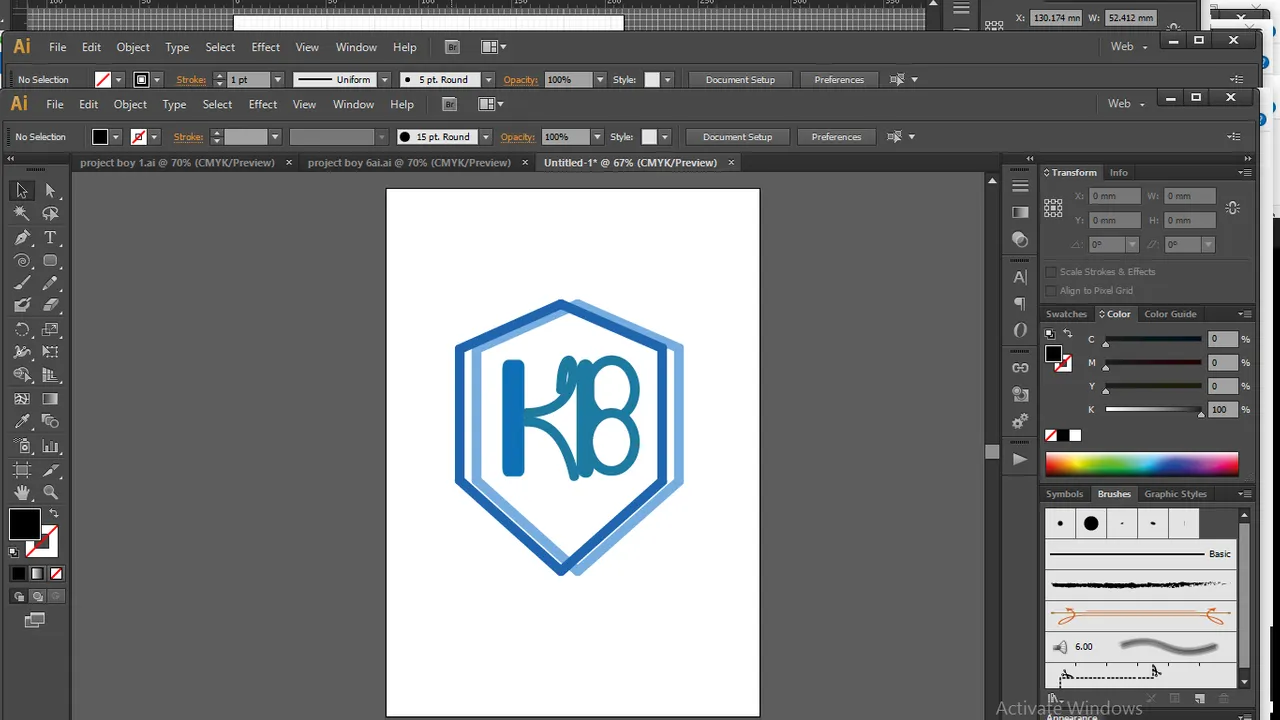Click back window's Document Setup button
Screen dimensions: 1280x720
[740, 80]
